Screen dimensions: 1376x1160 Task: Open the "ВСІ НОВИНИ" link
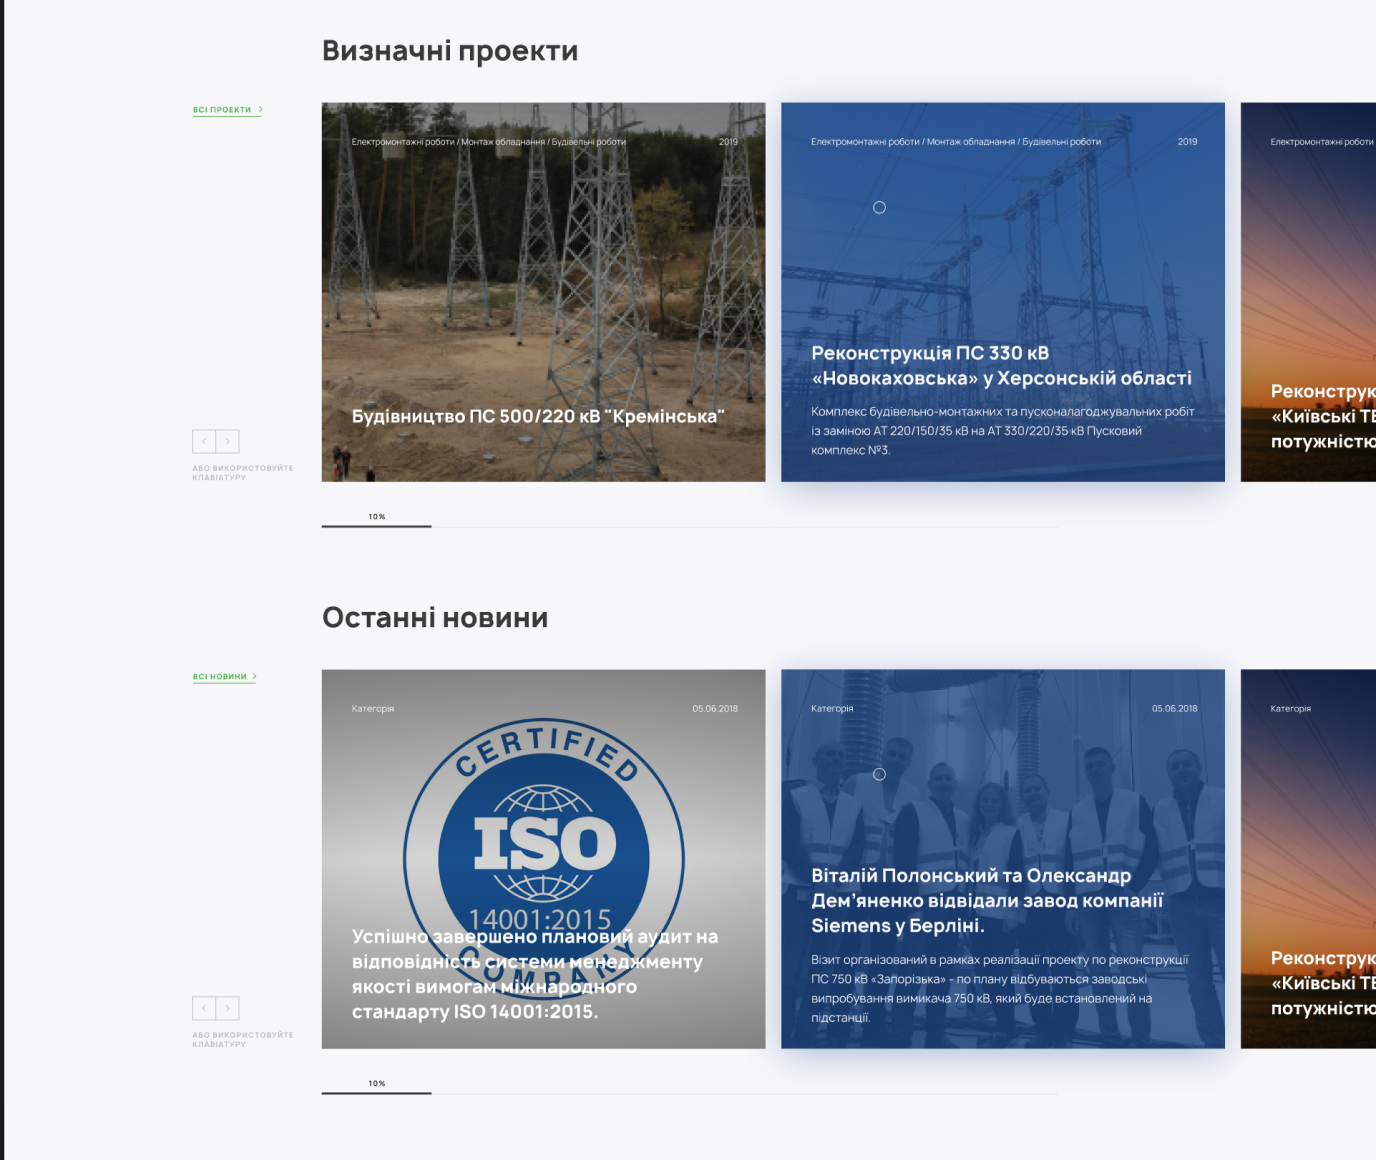[x=220, y=677]
